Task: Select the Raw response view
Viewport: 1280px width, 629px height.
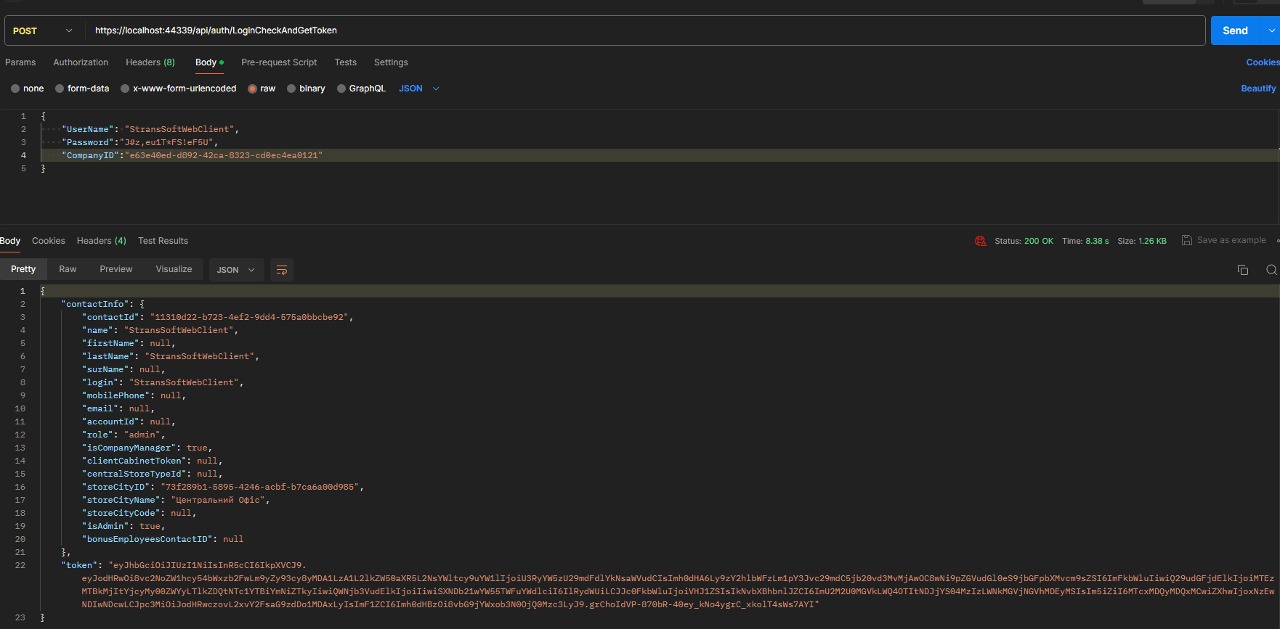Action: pyautogui.click(x=68, y=269)
